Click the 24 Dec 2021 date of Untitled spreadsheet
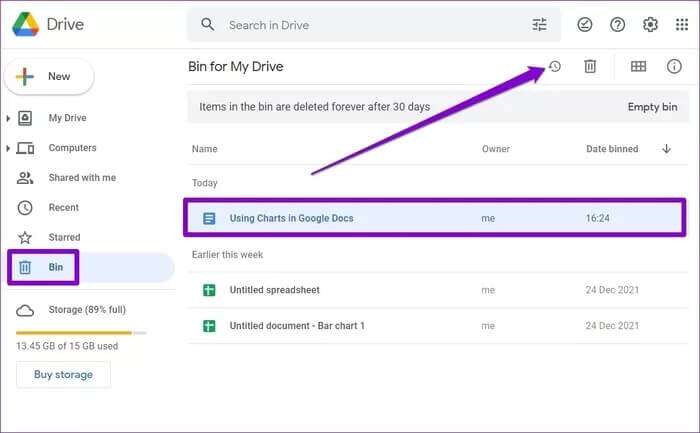Screen dimensions: 700x433 click(x=612, y=290)
